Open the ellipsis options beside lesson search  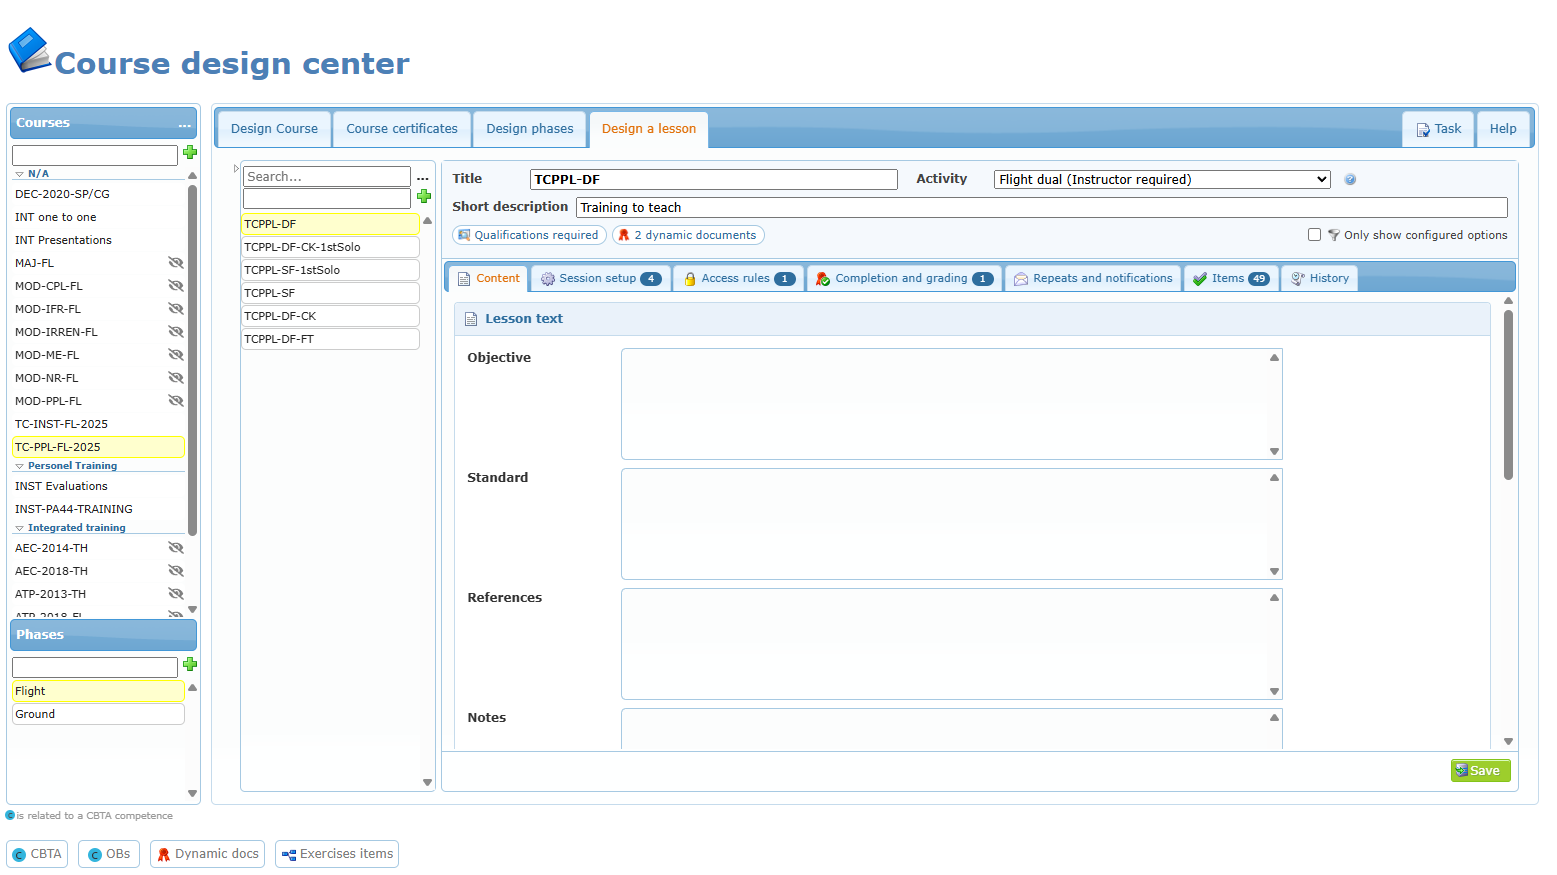point(423,177)
